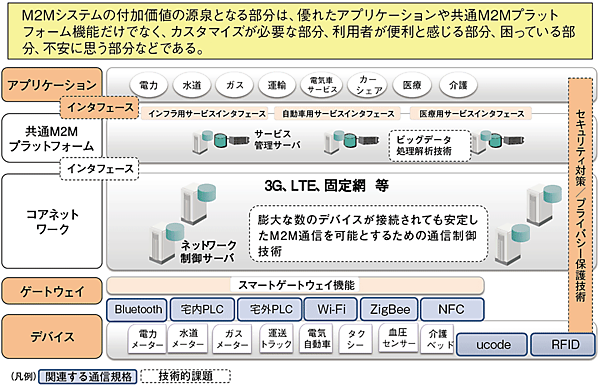600x387 pixels.
Task: Click the 血圧センサー device box
Action: pos(398,338)
